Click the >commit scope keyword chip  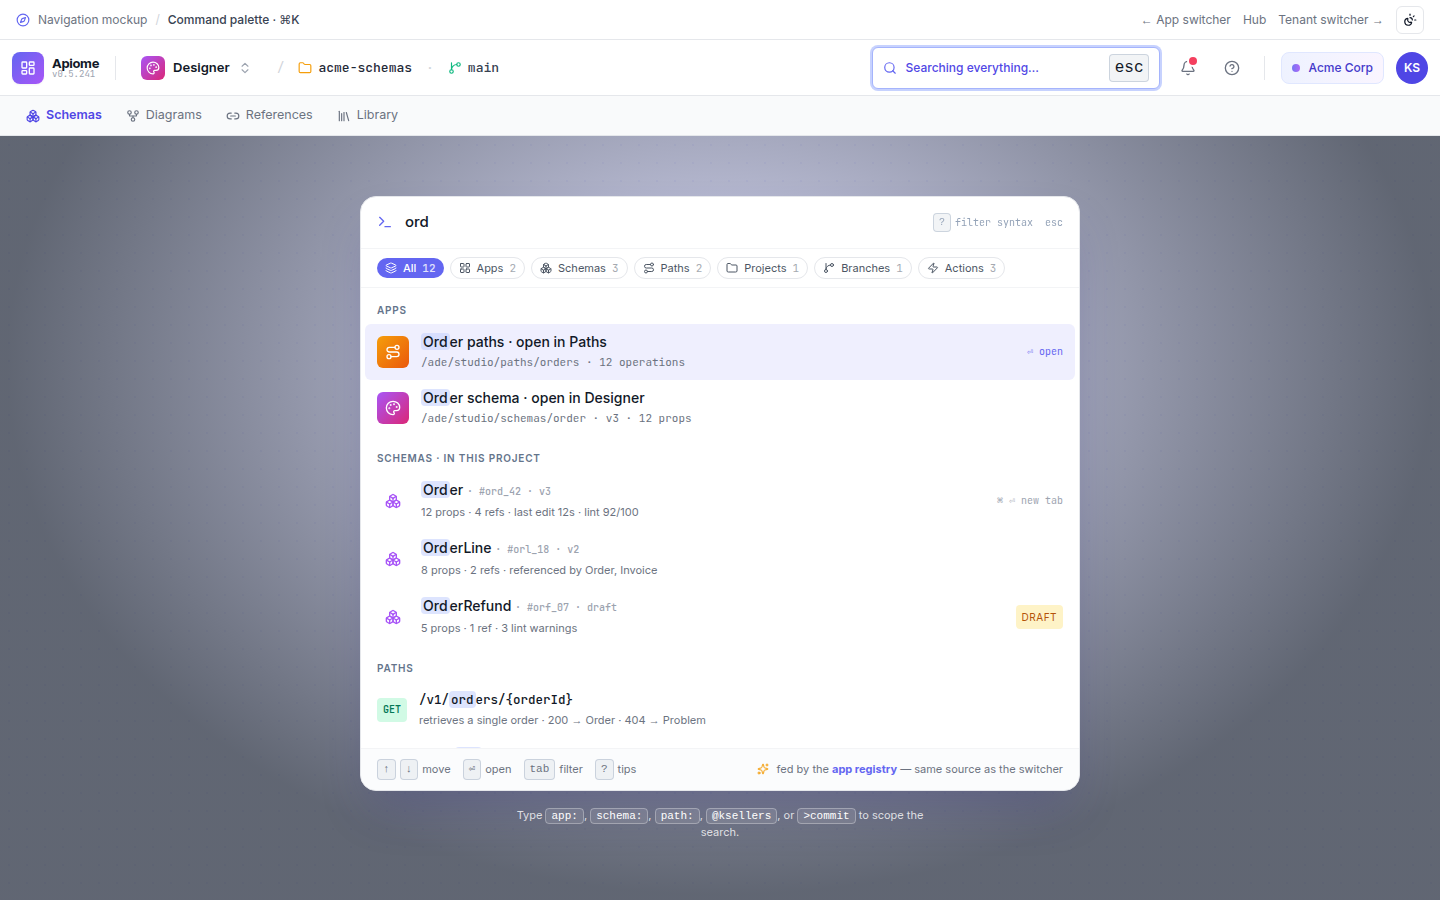[826, 816]
